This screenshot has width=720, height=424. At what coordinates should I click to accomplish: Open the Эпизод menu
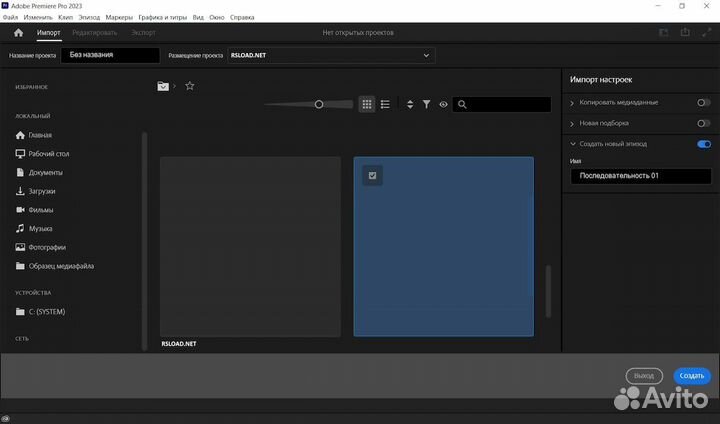pyautogui.click(x=89, y=17)
